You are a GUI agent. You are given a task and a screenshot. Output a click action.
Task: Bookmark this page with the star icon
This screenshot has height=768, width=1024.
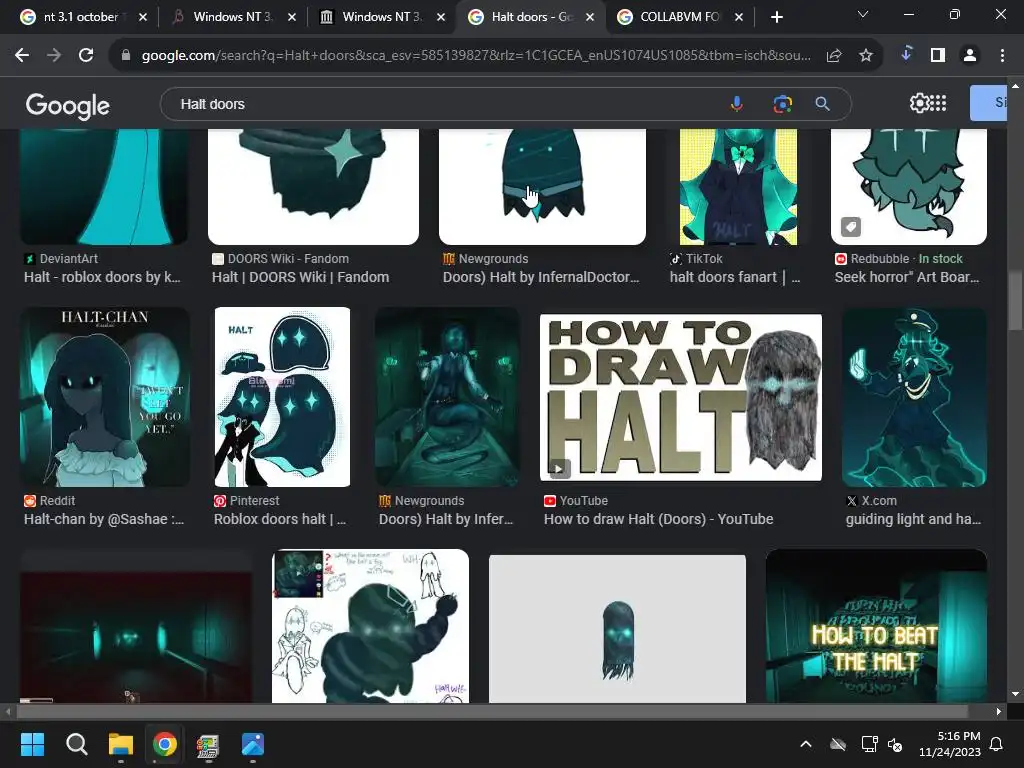pyautogui.click(x=866, y=56)
